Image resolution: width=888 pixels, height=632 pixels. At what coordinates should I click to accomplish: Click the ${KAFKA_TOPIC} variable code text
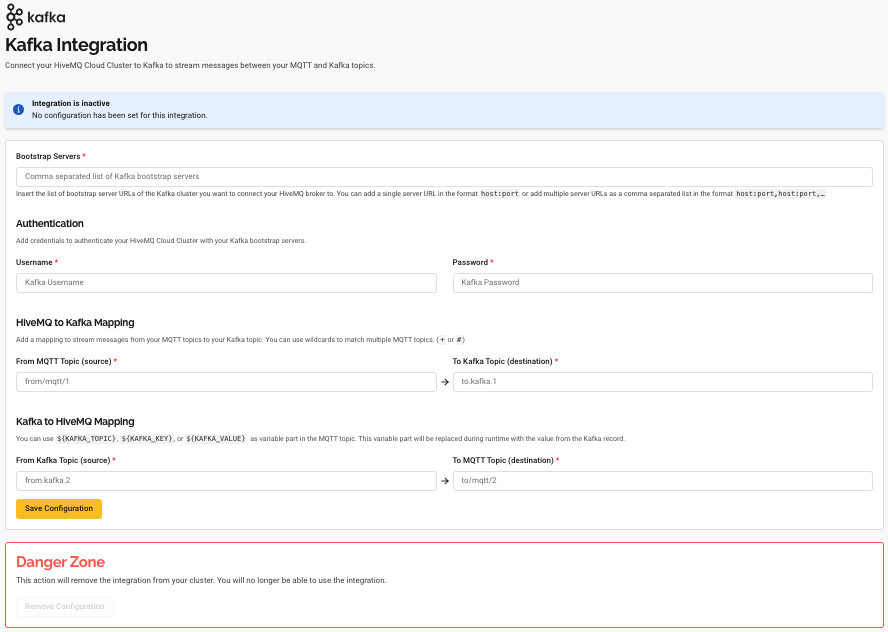[x=87, y=439]
